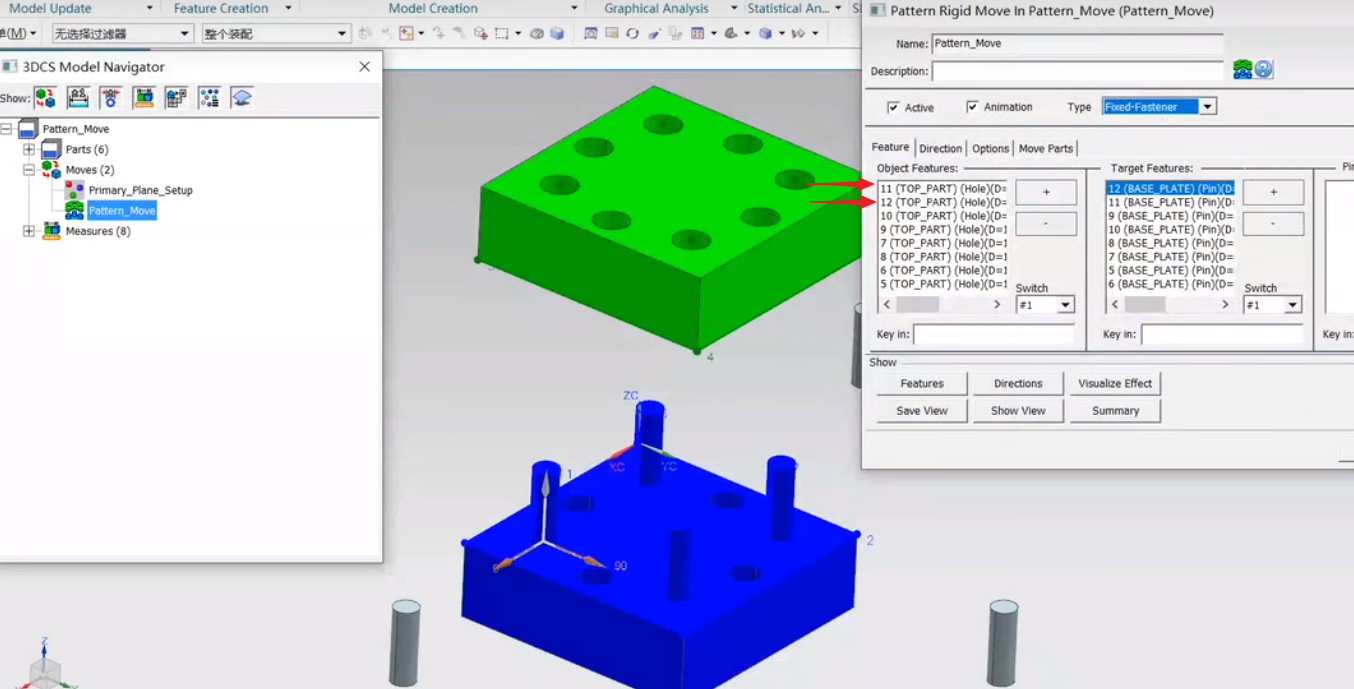Uncheck the Animation checkbox
This screenshot has height=689, width=1354.
pyautogui.click(x=972, y=107)
